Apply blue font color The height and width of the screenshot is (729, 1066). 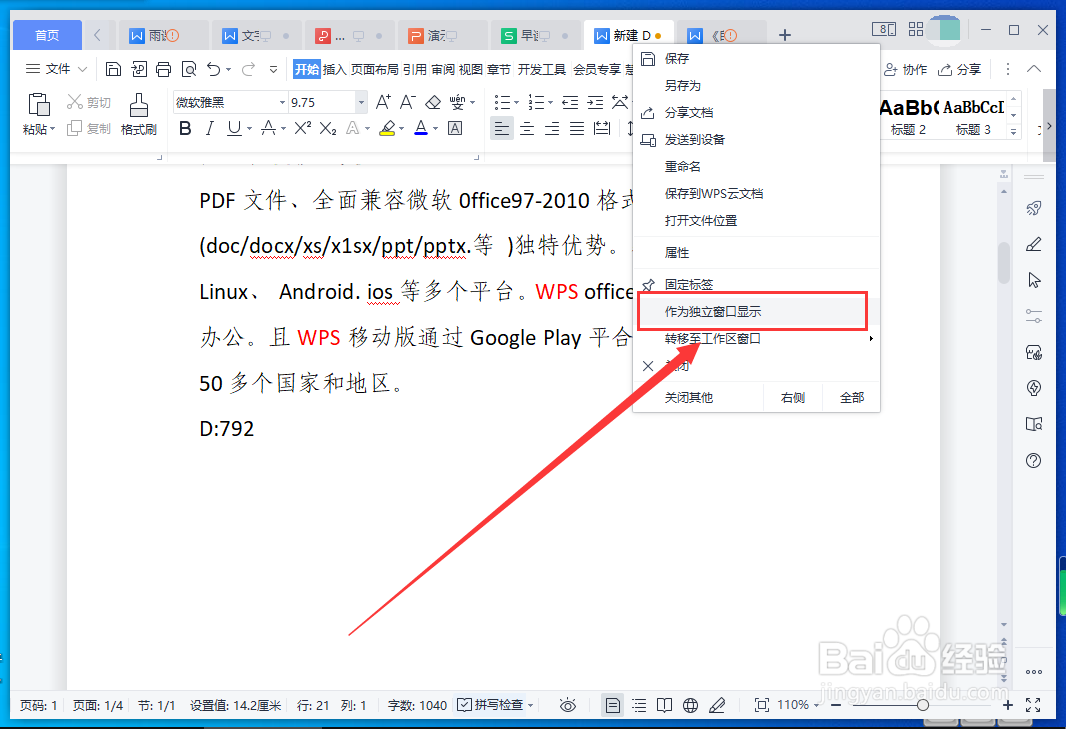(421, 128)
